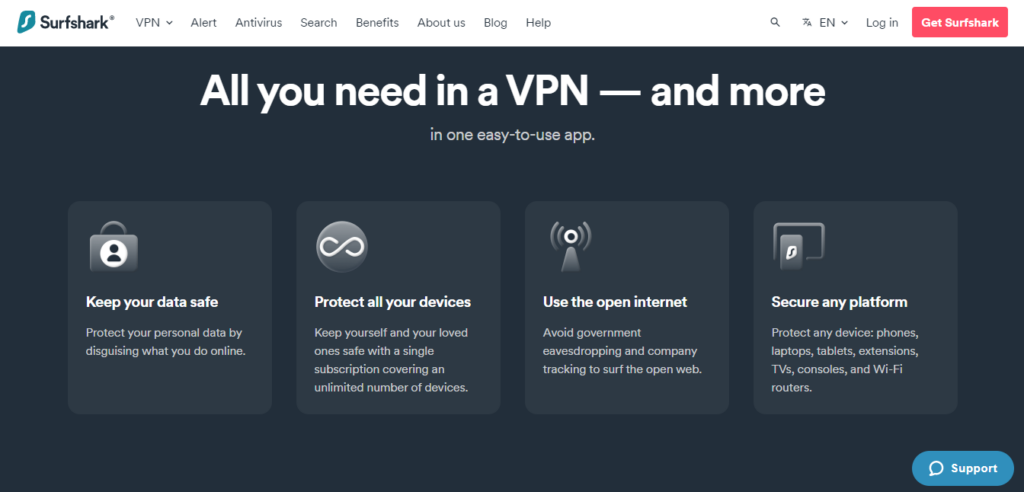
Task: Click the devices platform icon
Action: click(x=799, y=246)
